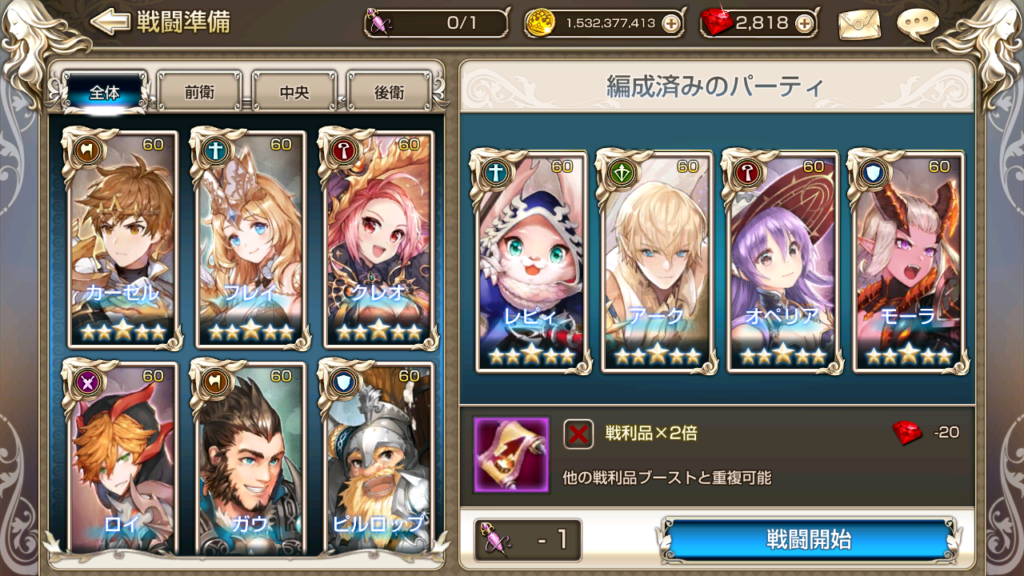Add gold with the plus icon

[x=671, y=24]
